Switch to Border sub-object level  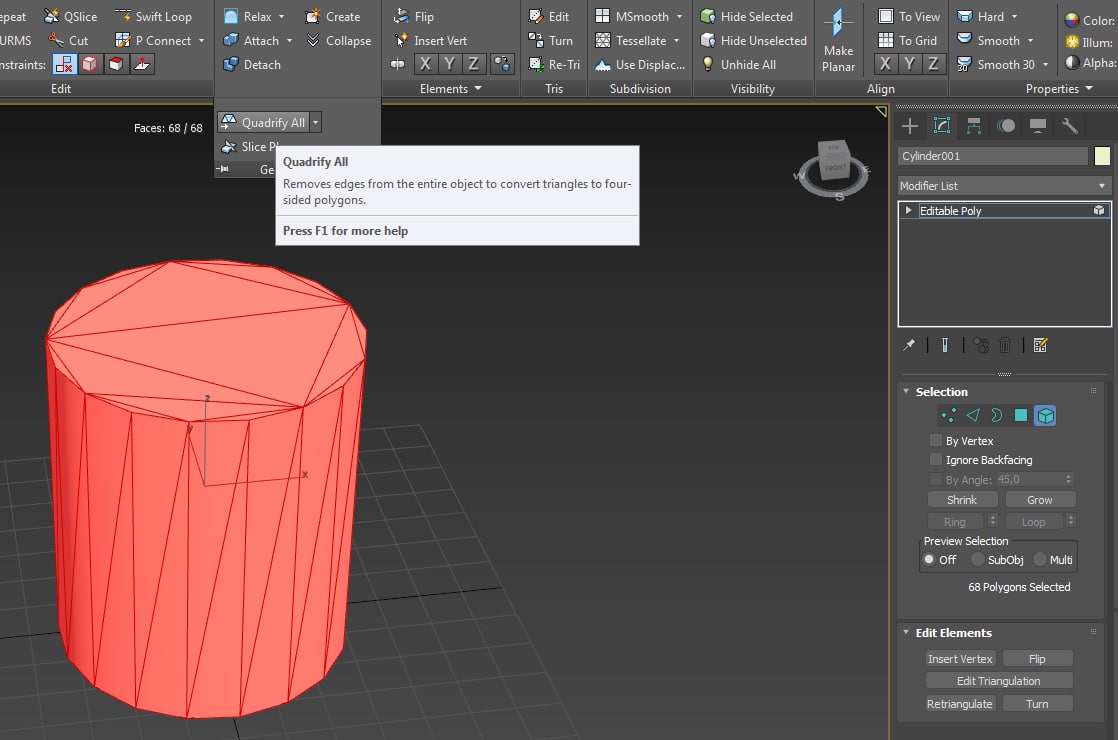[x=997, y=416]
